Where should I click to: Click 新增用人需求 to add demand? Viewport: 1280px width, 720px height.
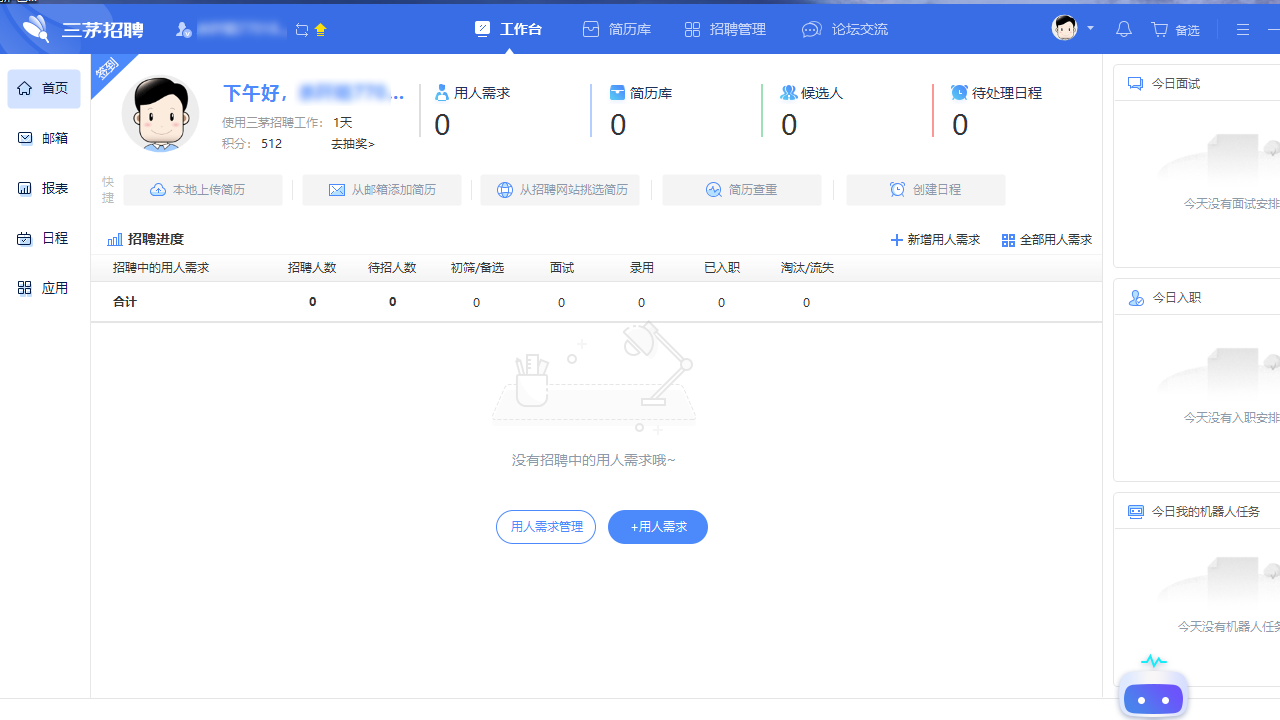[x=934, y=239]
